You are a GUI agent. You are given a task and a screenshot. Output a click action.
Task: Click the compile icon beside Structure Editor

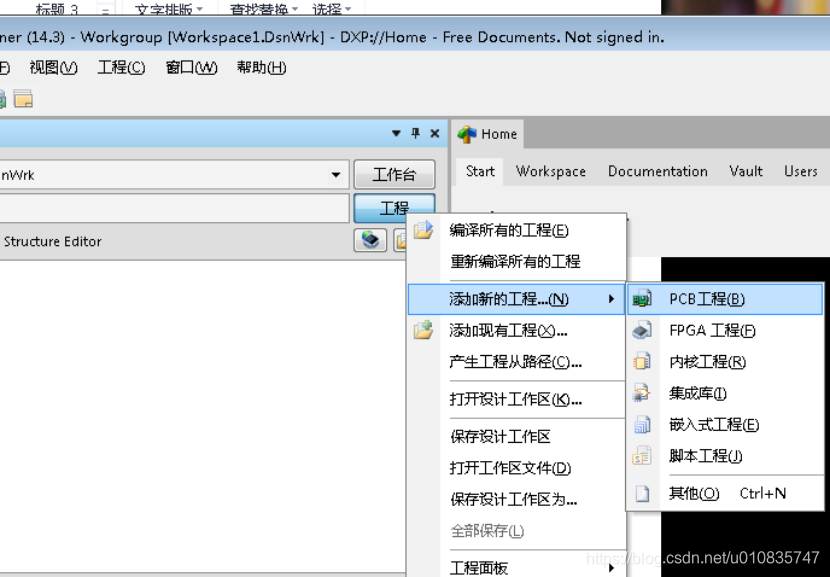(370, 240)
